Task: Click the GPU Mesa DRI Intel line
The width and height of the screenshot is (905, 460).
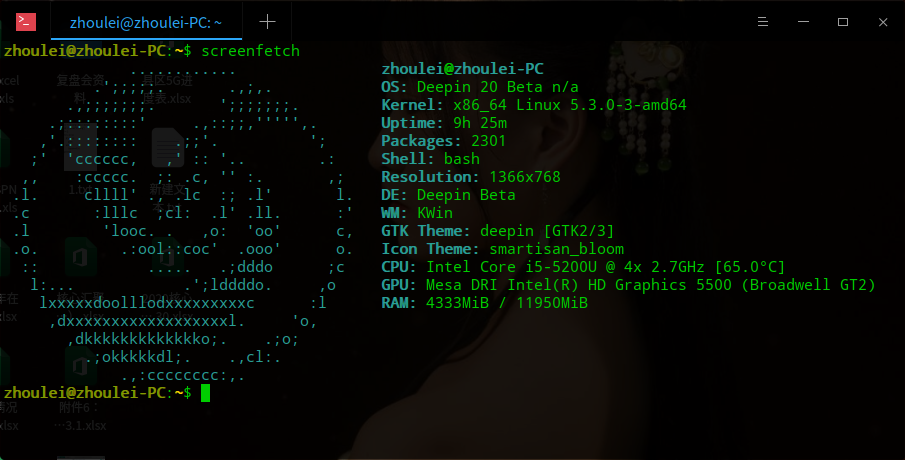Action: coord(628,285)
